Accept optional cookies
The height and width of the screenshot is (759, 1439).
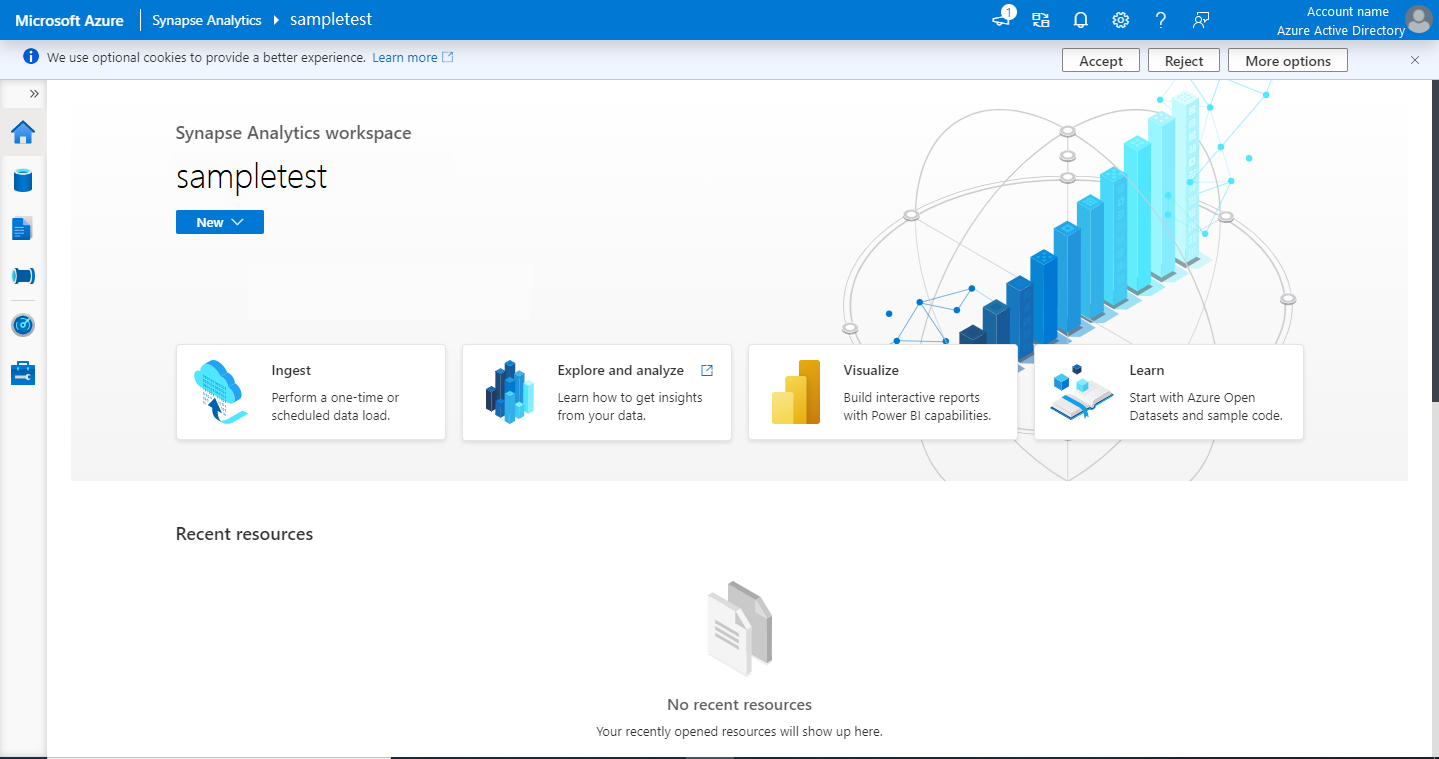(1101, 61)
